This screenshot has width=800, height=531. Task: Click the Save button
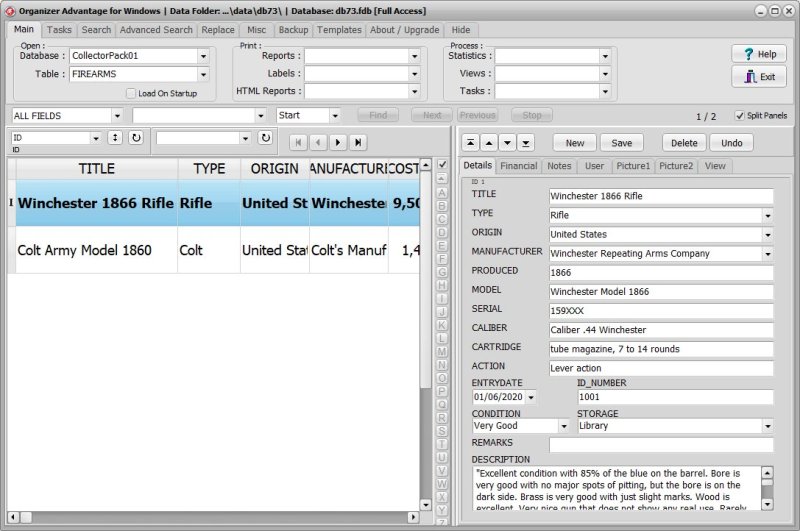point(621,143)
